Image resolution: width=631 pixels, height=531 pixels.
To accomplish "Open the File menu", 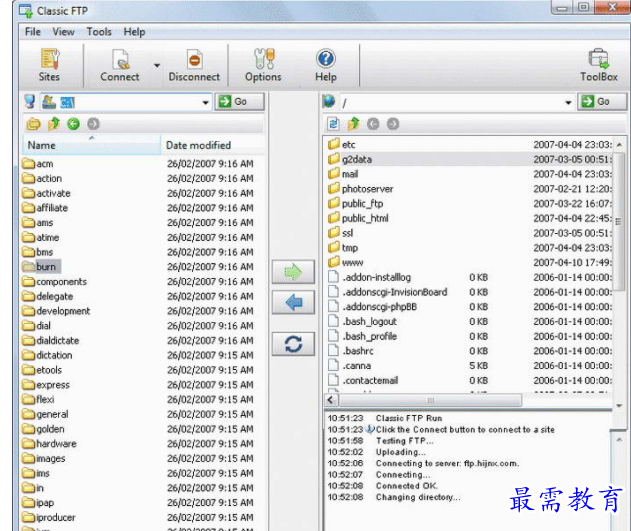I will pyautogui.click(x=33, y=32).
